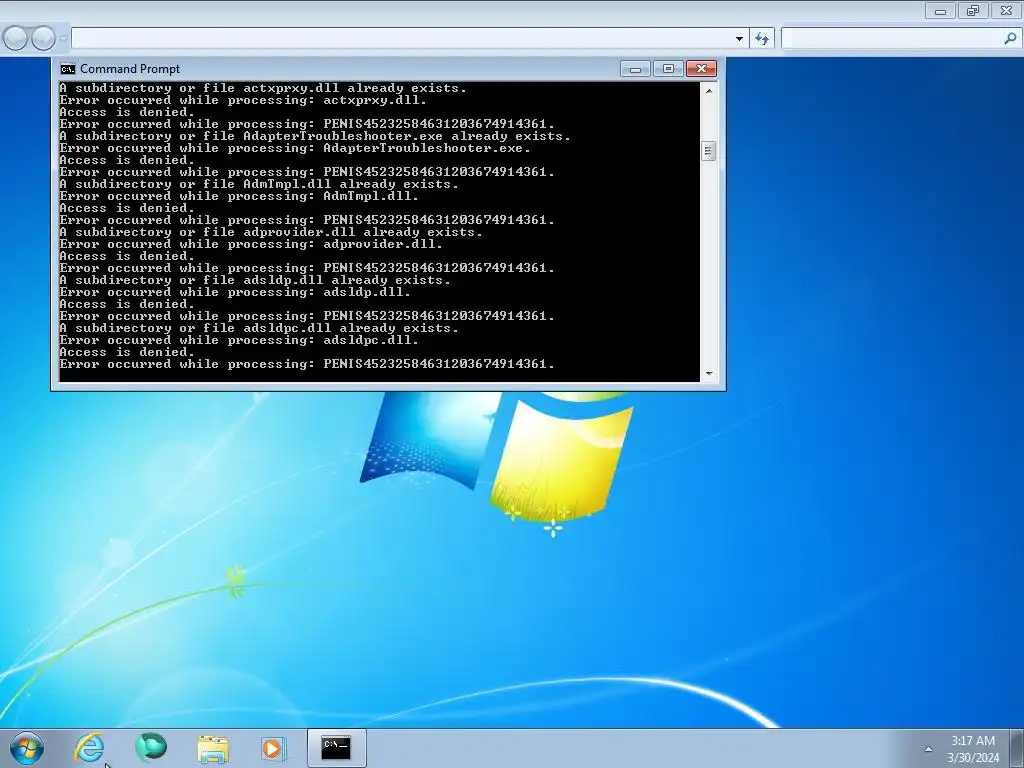Viewport: 1024px width, 768px height.
Task: Click the date 3/30/2024 in taskbar
Action: pyautogui.click(x=973, y=758)
